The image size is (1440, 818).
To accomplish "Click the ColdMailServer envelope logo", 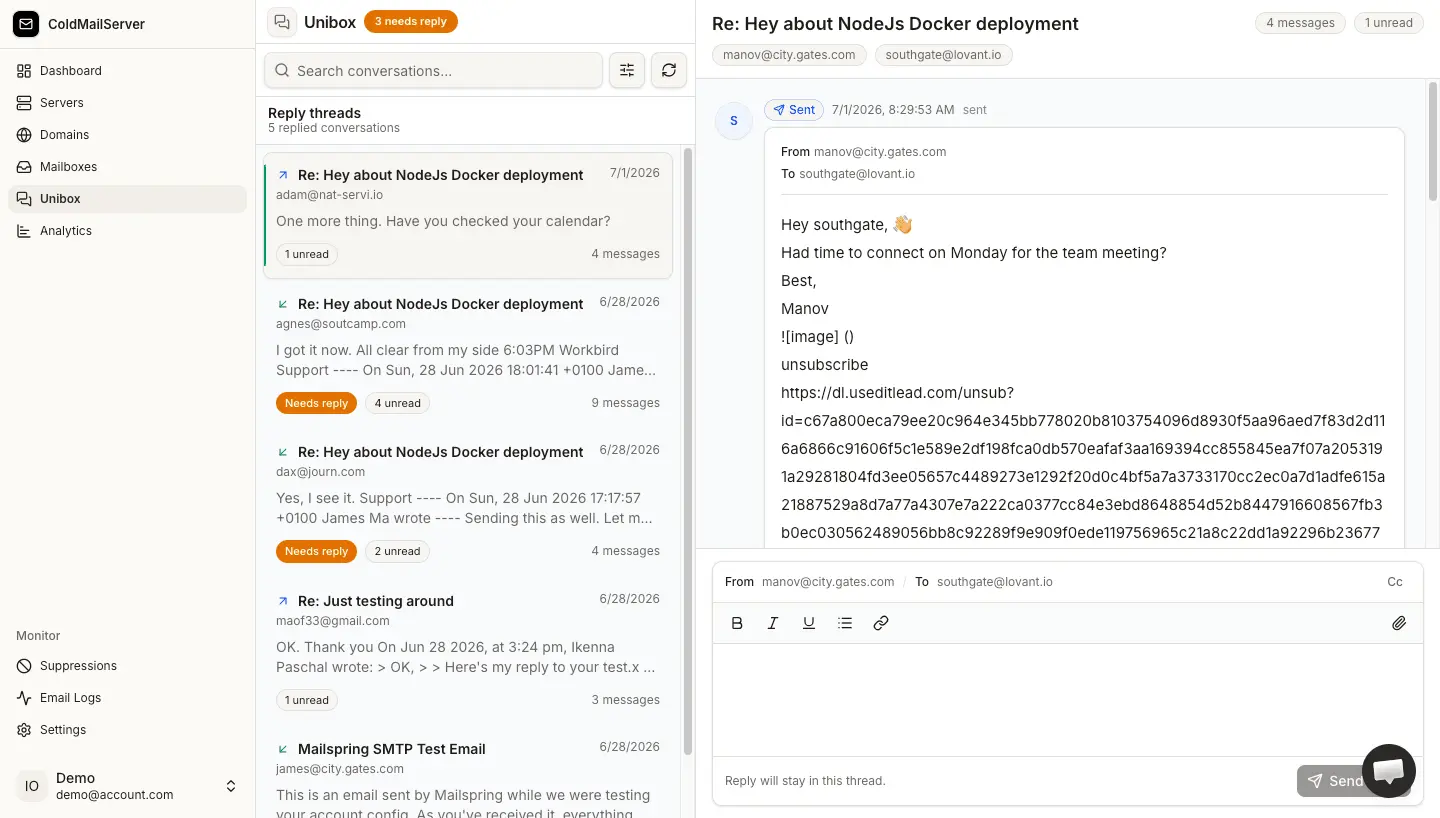I will [26, 24].
